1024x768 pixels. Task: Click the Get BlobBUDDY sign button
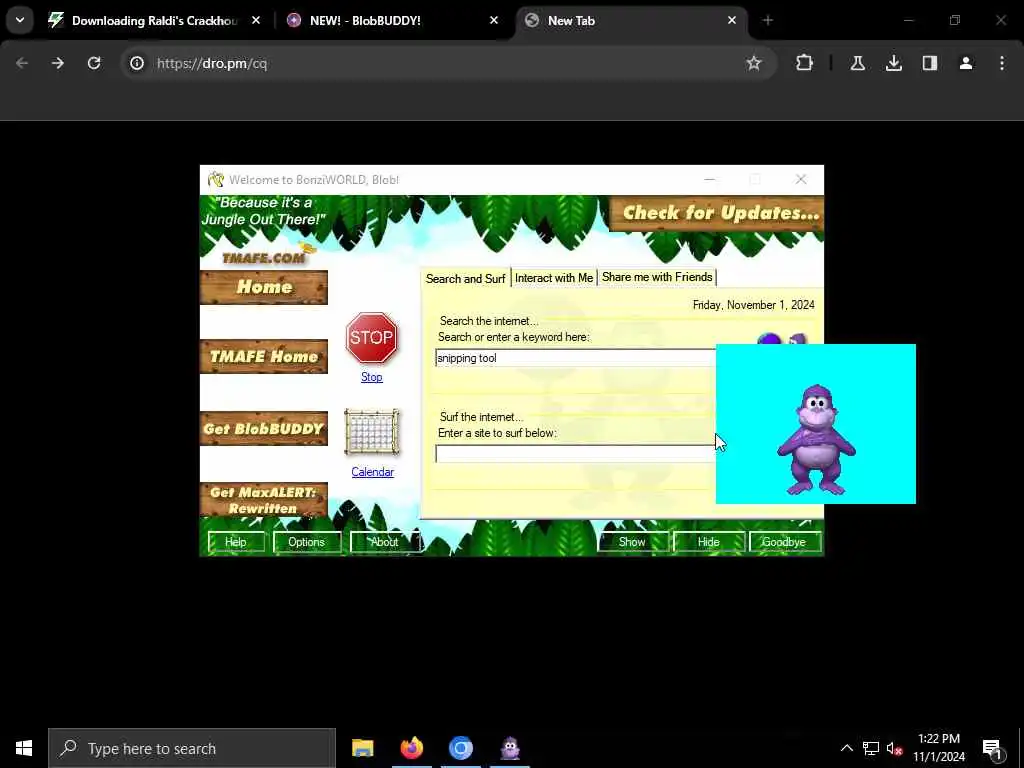(x=264, y=428)
